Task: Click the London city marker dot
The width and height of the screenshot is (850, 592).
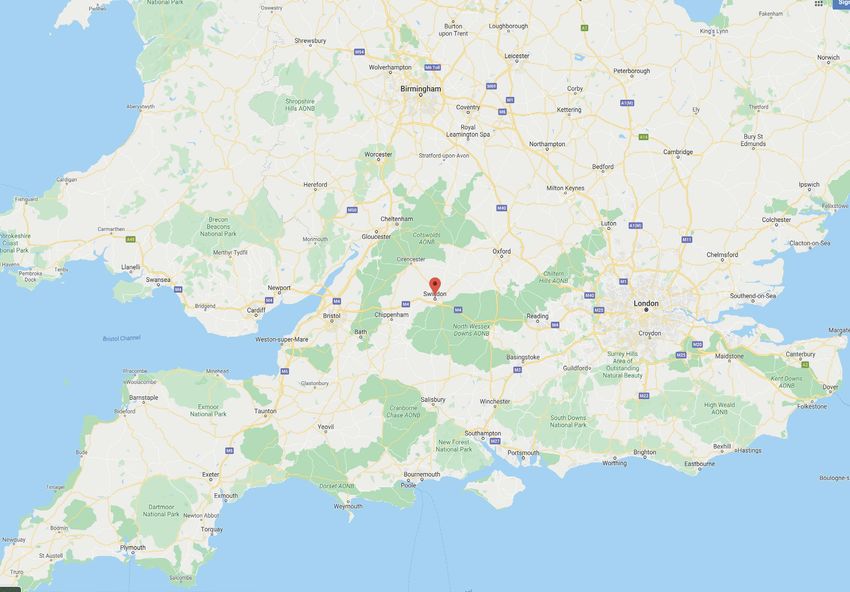Action: [646, 310]
